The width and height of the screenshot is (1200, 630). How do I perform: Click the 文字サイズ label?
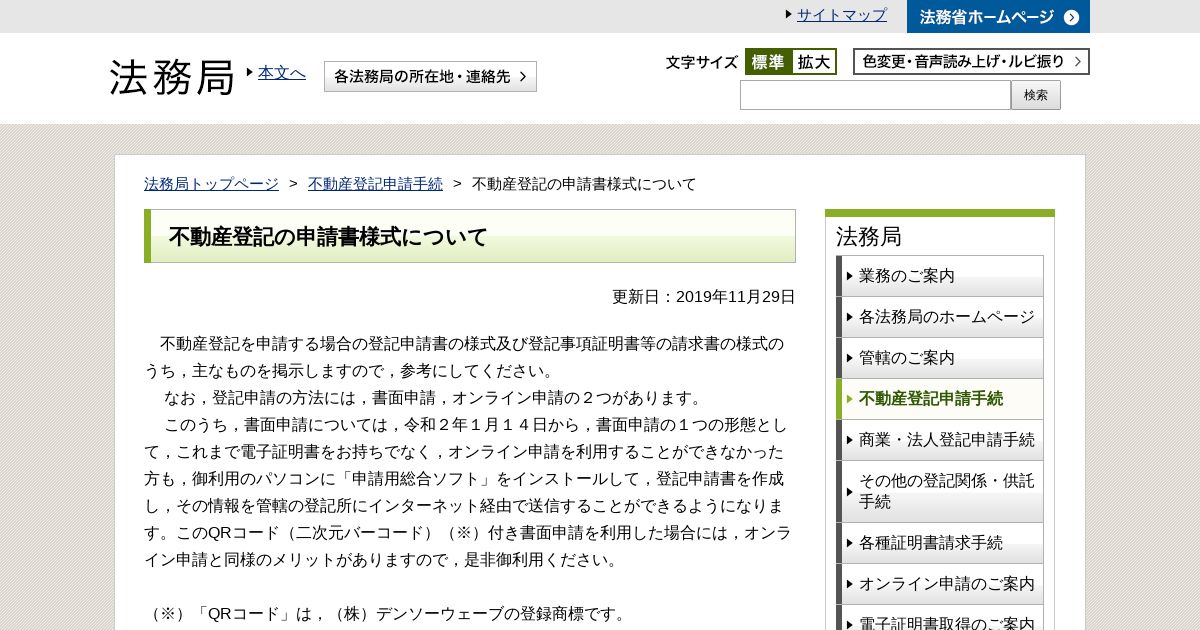702,62
